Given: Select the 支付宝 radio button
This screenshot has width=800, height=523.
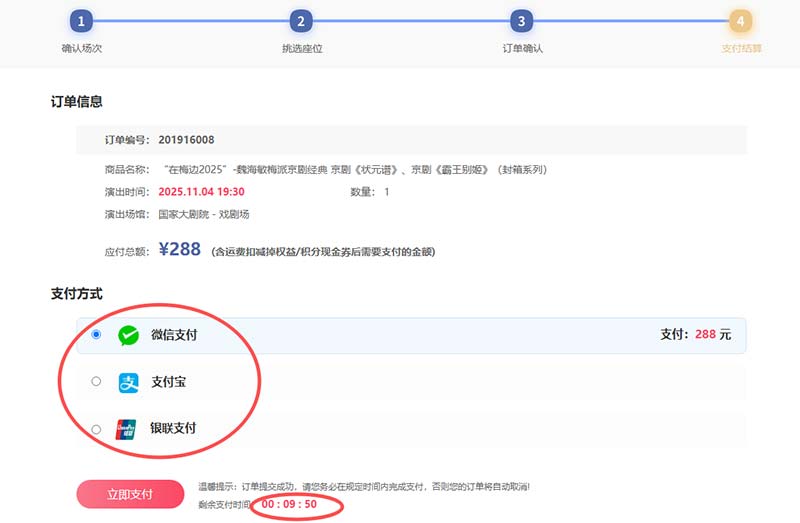Looking at the screenshot, I should (x=96, y=381).
